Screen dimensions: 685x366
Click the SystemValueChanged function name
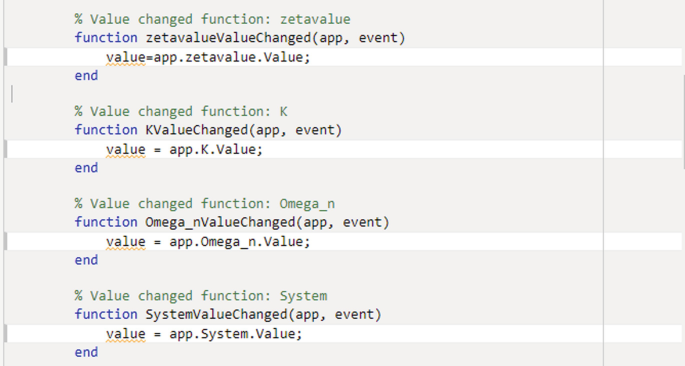(216, 314)
